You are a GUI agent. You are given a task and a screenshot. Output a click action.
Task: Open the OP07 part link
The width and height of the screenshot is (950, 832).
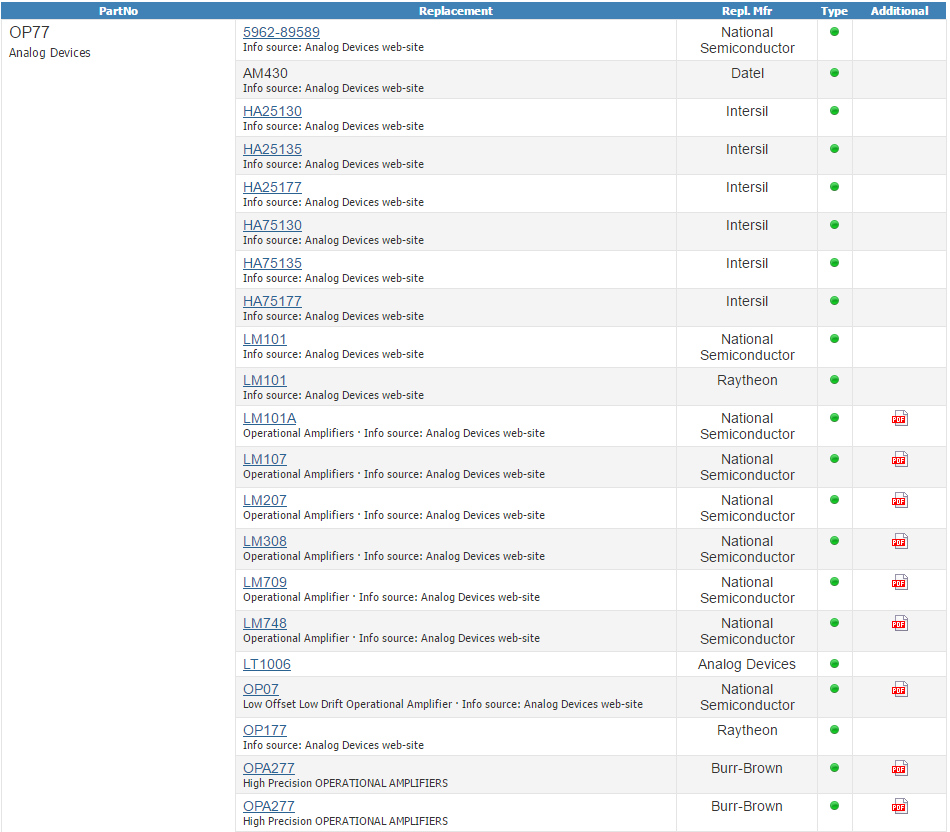(261, 690)
